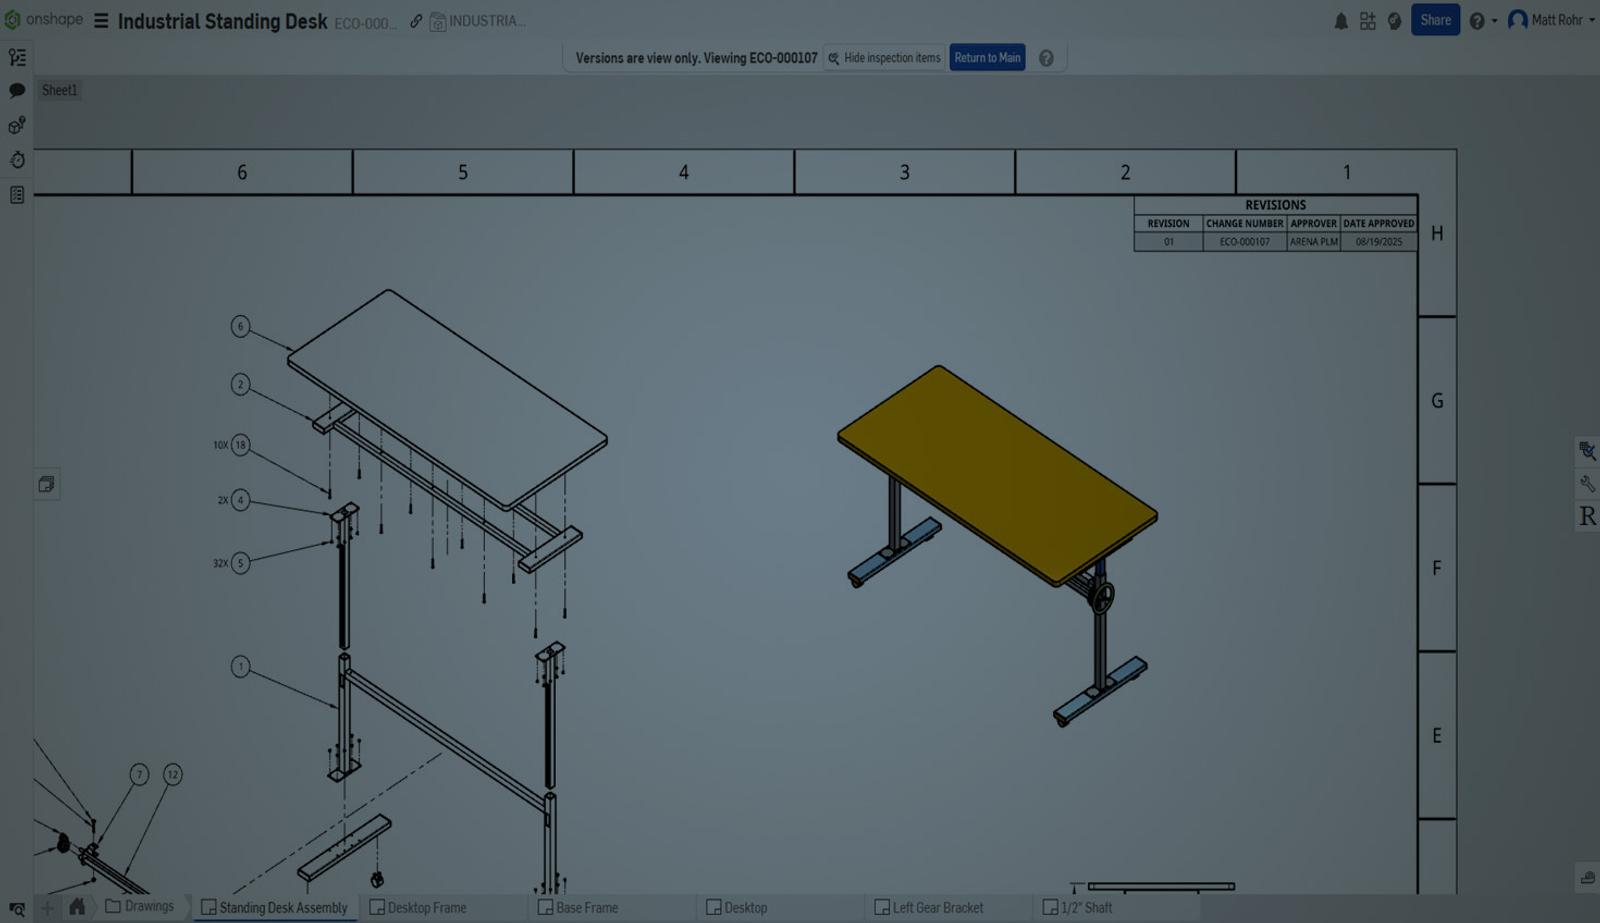Click the Return to Main button
Image resolution: width=1600 pixels, height=923 pixels.
click(987, 57)
